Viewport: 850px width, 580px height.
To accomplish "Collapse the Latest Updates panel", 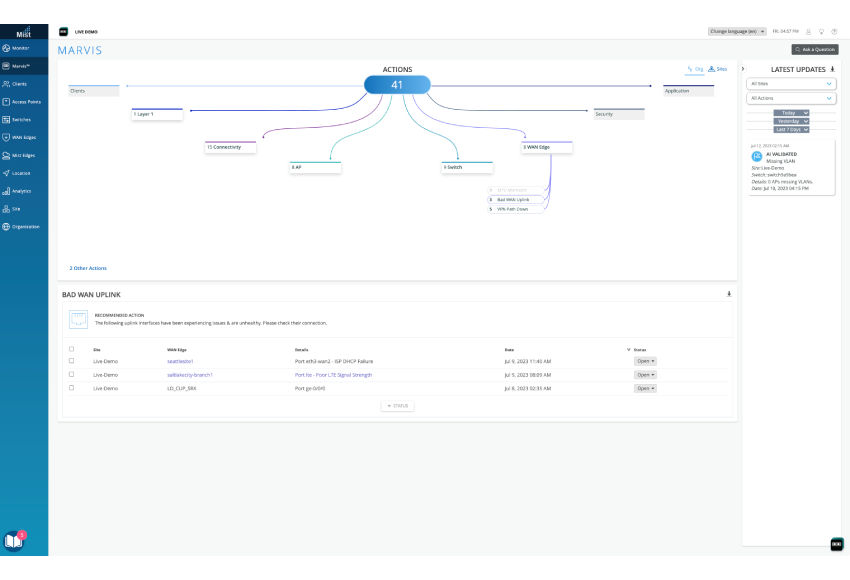I will 743,69.
